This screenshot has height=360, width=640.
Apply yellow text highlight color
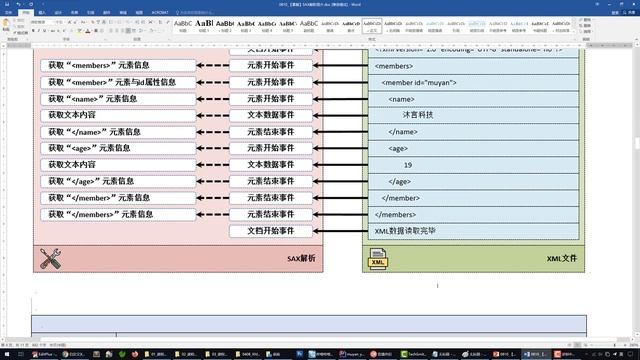(x=80, y=31)
